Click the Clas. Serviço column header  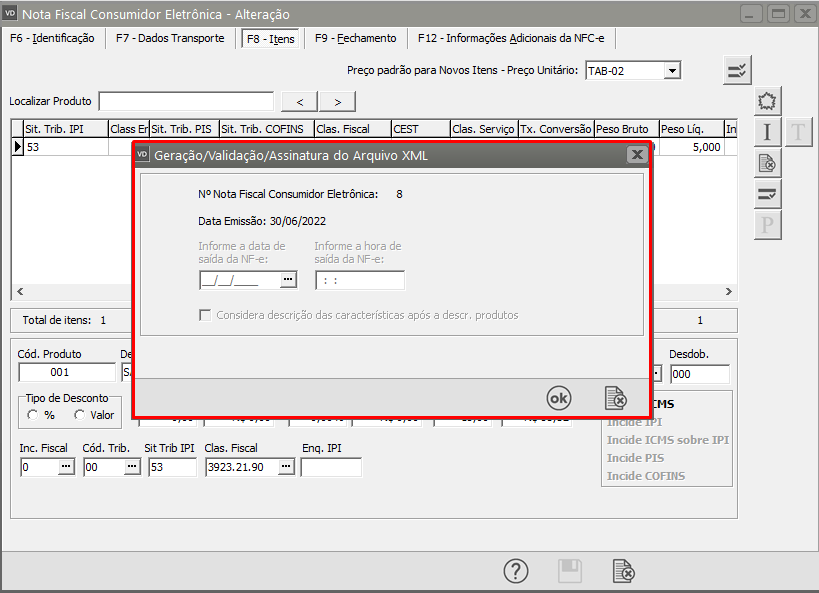click(x=484, y=129)
